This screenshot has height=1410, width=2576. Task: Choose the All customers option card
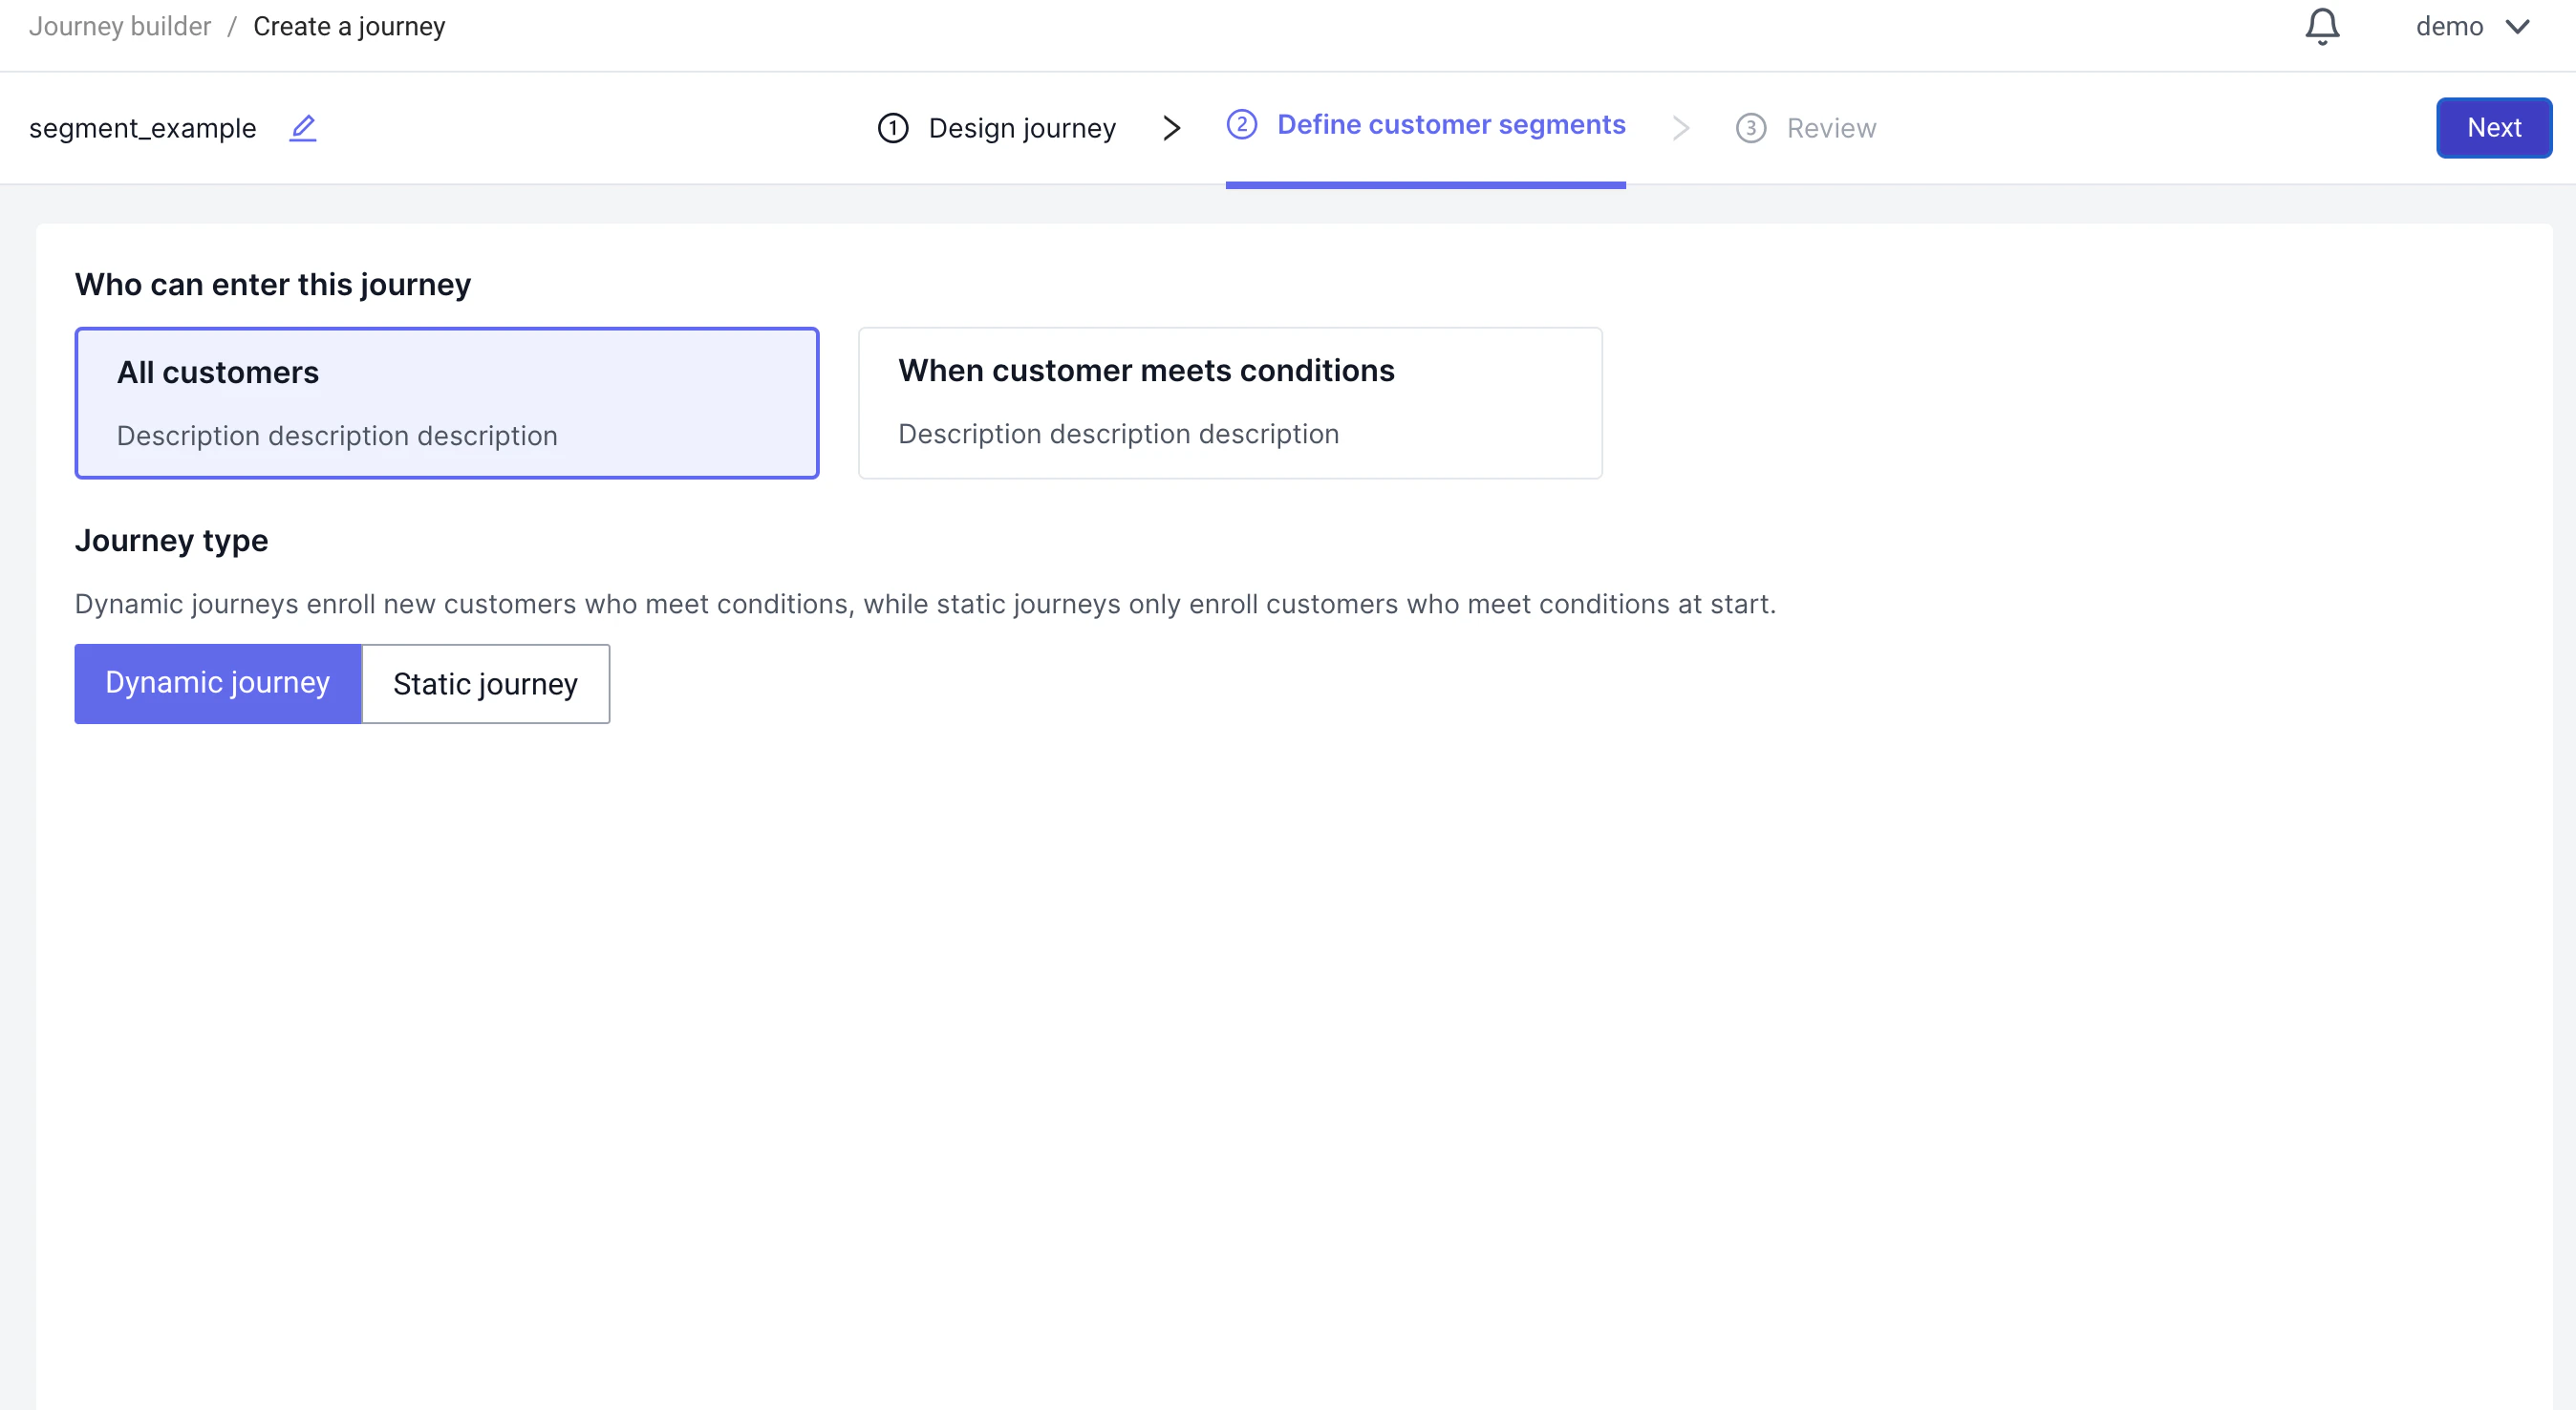click(447, 403)
